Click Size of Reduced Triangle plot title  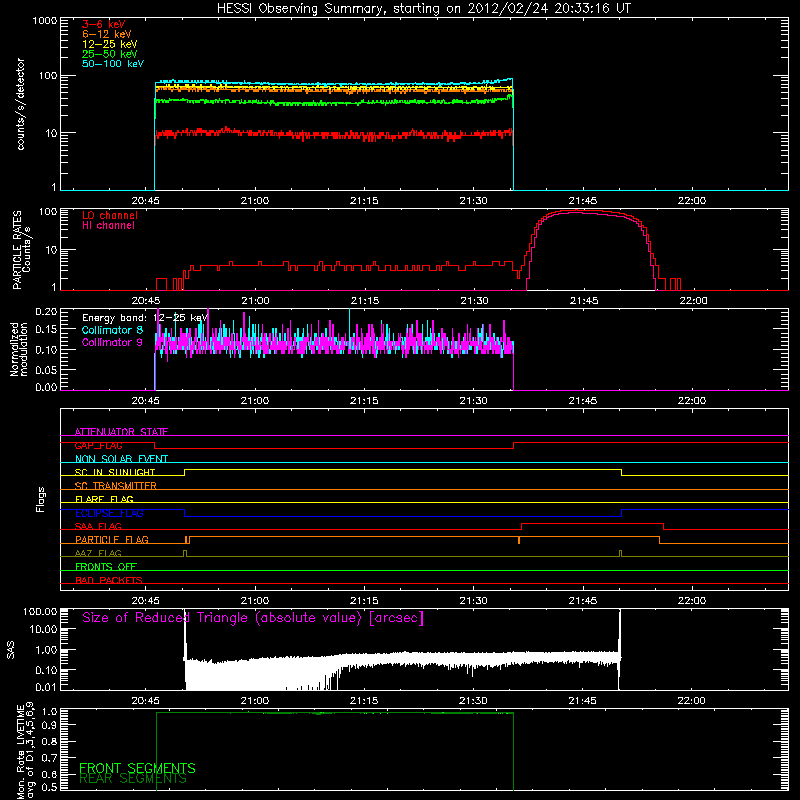click(x=253, y=618)
